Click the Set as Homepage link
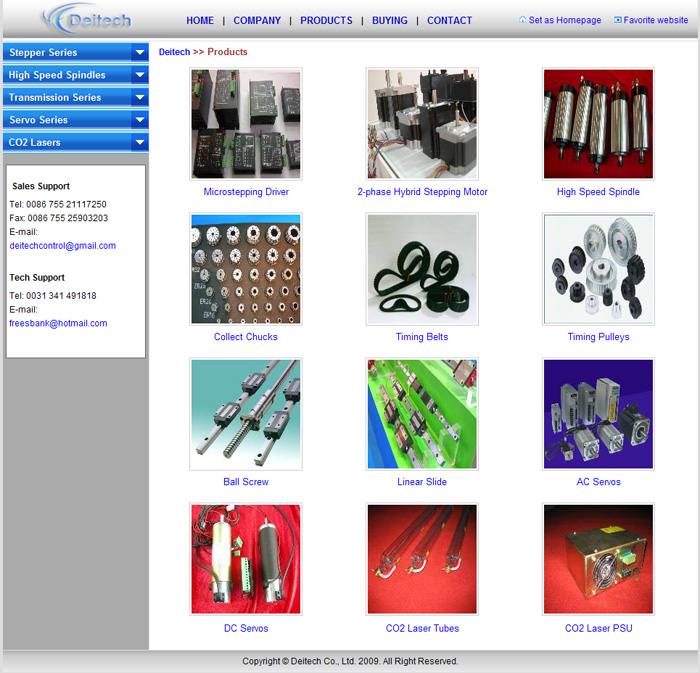700x673 pixels. point(565,20)
